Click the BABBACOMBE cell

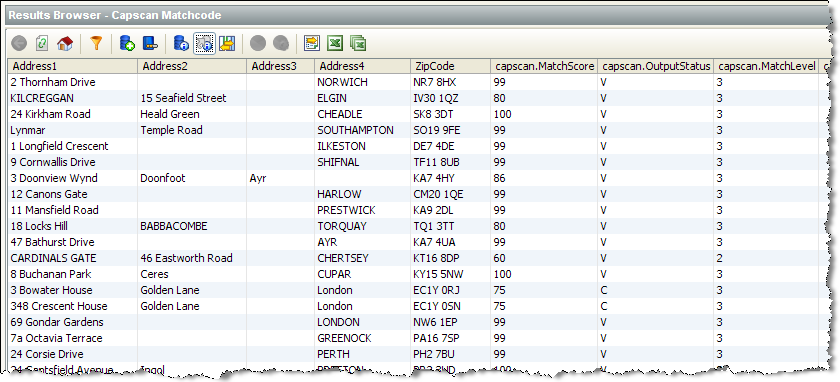pos(192,226)
